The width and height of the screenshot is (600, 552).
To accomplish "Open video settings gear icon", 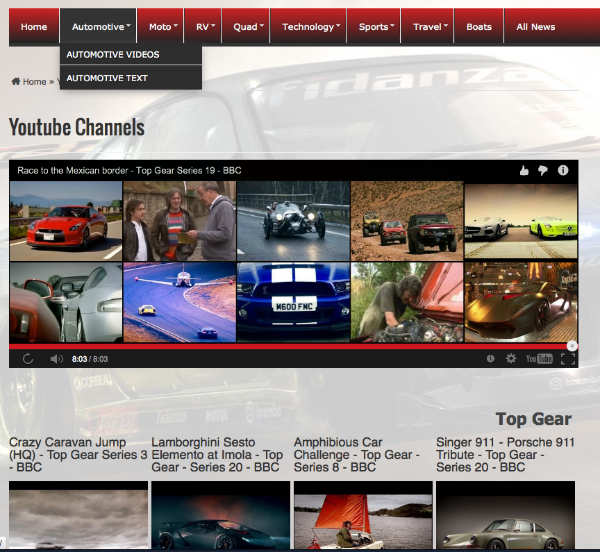I will coord(511,359).
